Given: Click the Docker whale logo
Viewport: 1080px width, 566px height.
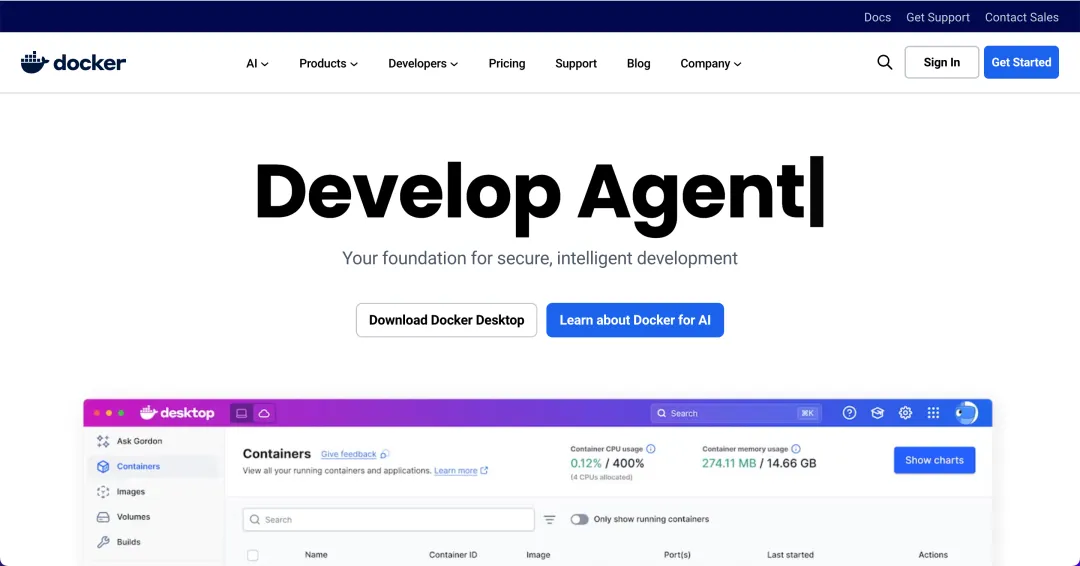Looking at the screenshot, I should (73, 63).
